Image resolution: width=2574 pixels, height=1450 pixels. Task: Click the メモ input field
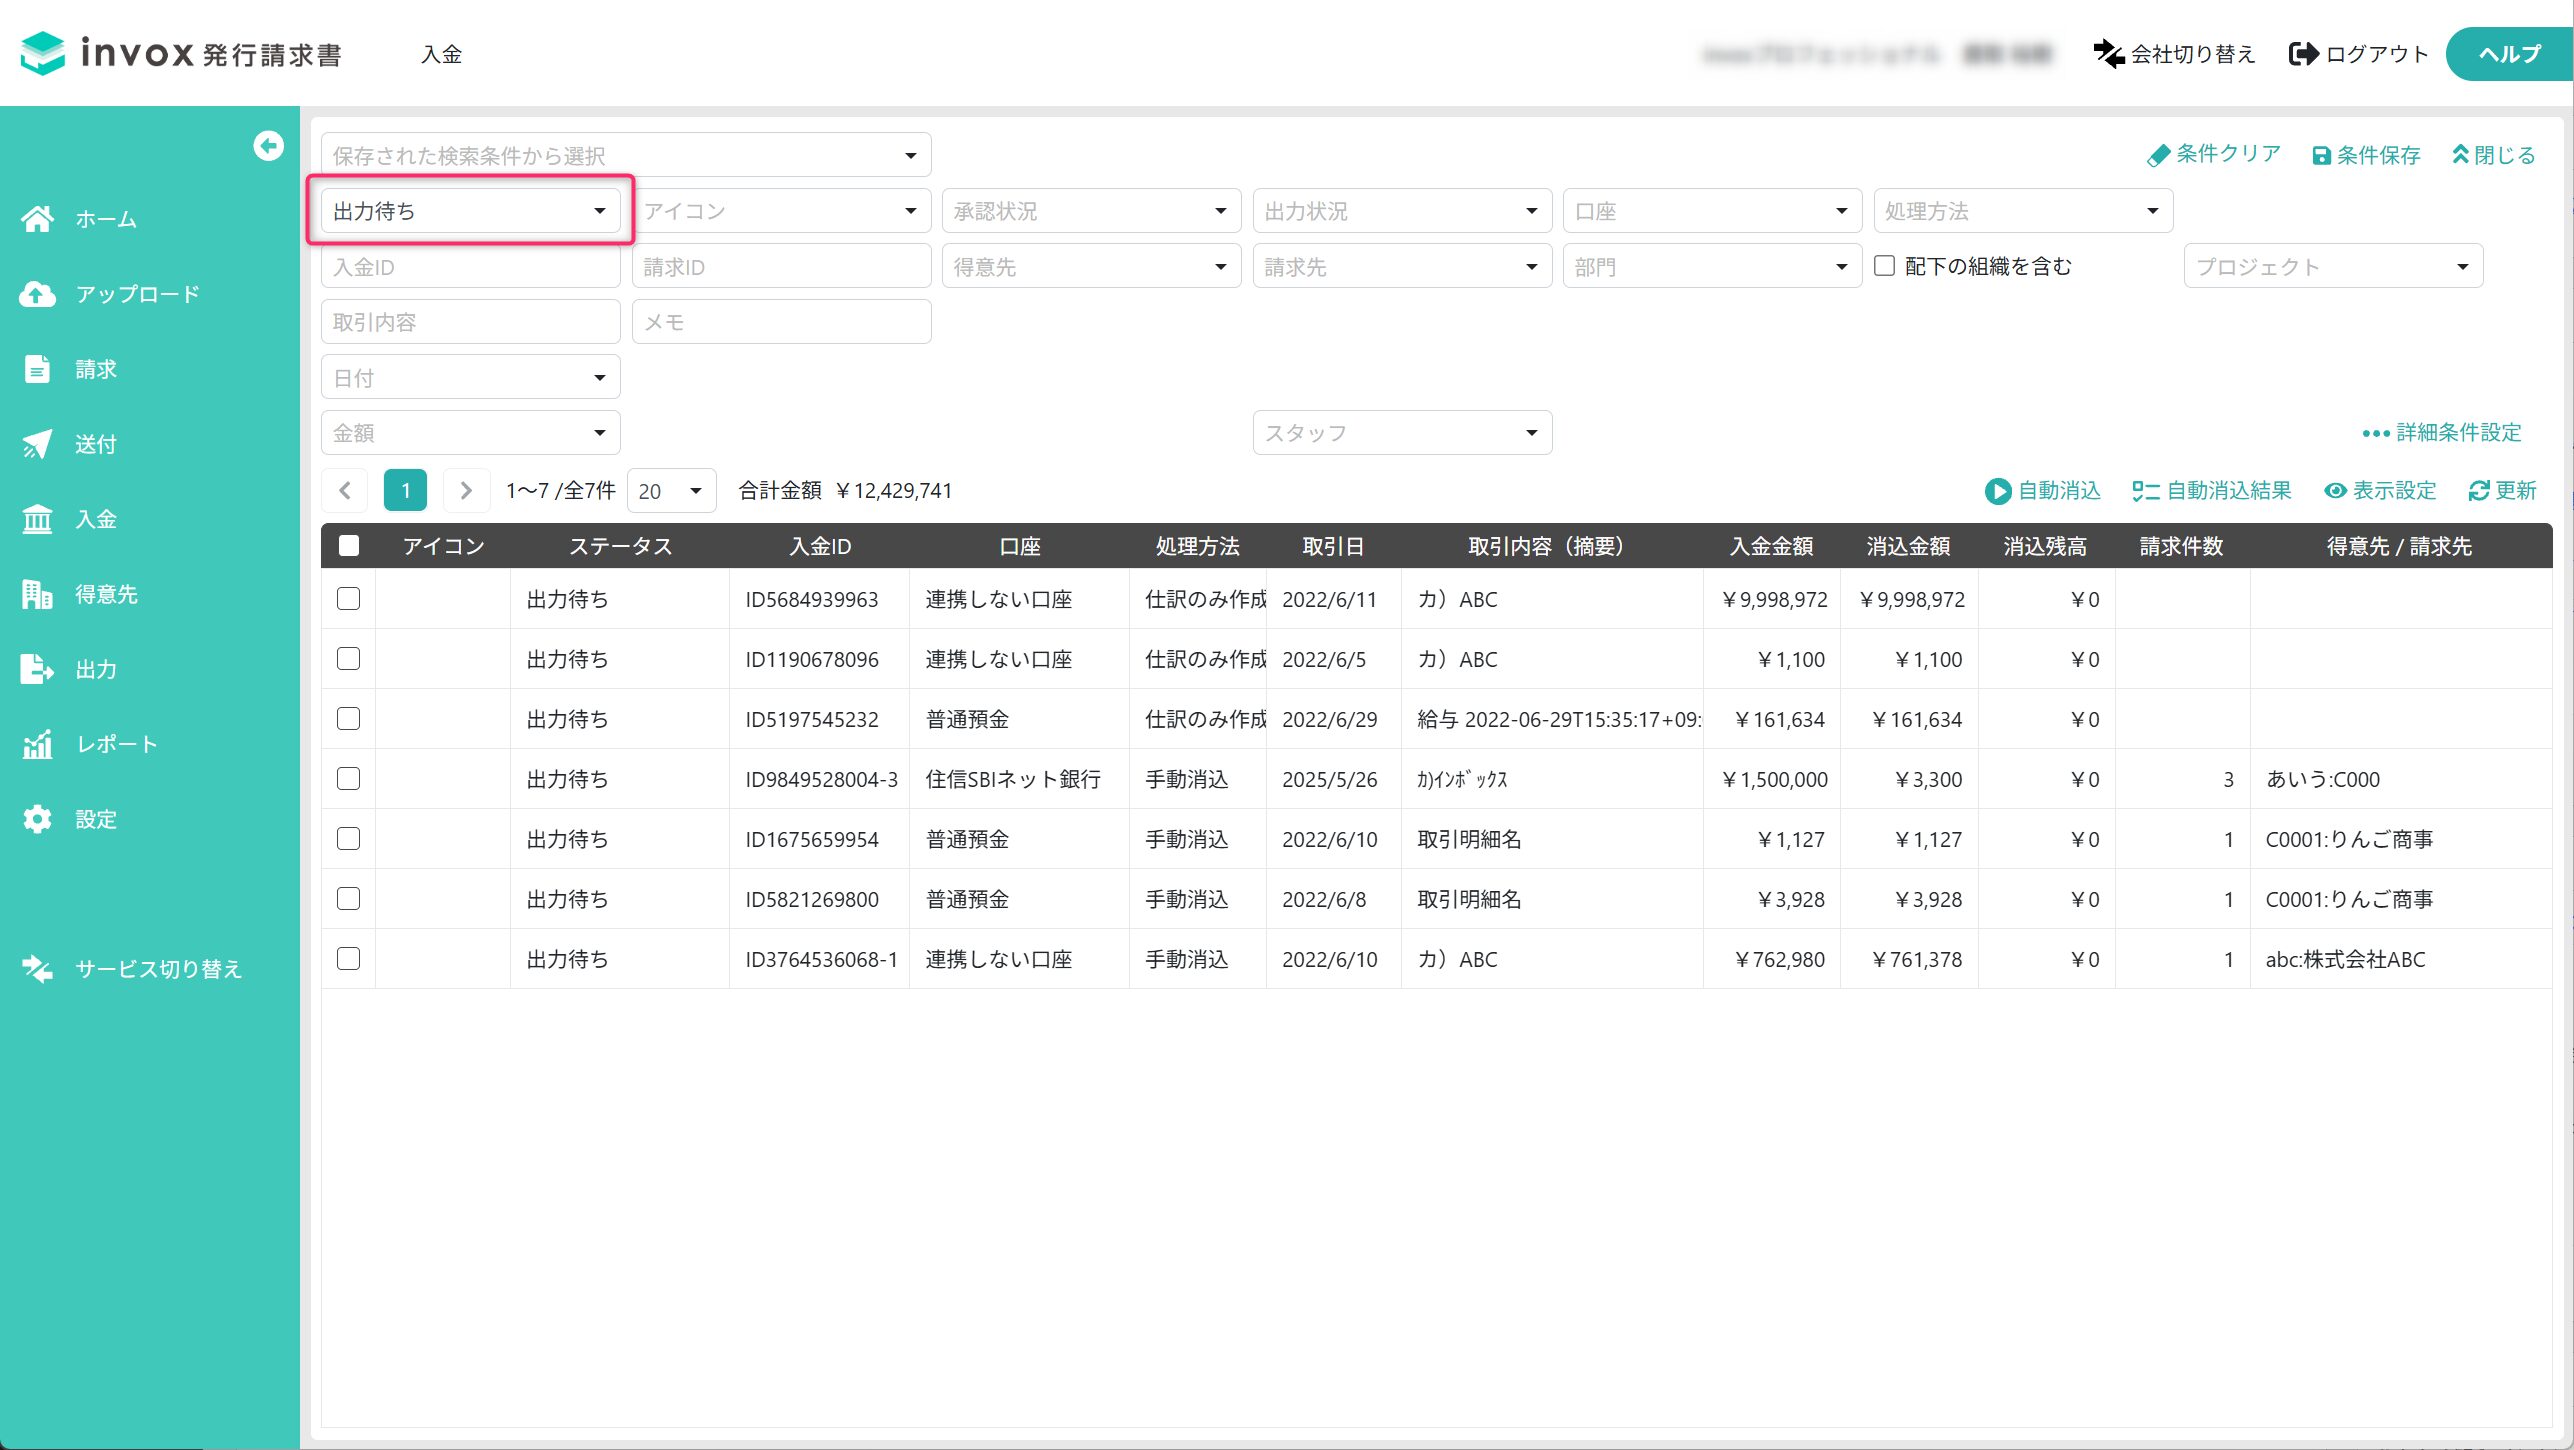[x=781, y=322]
